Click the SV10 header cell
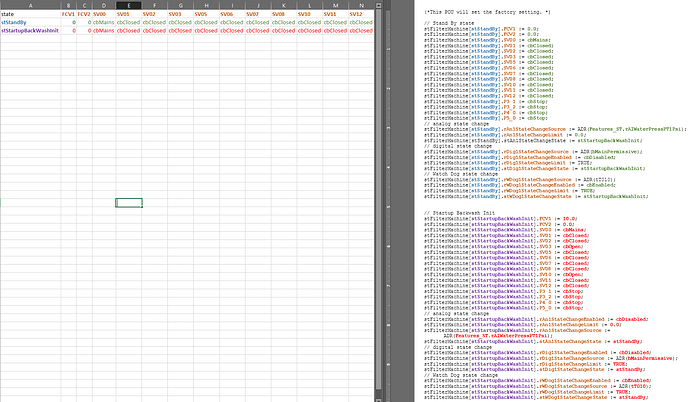The height and width of the screenshot is (402, 690). point(309,14)
